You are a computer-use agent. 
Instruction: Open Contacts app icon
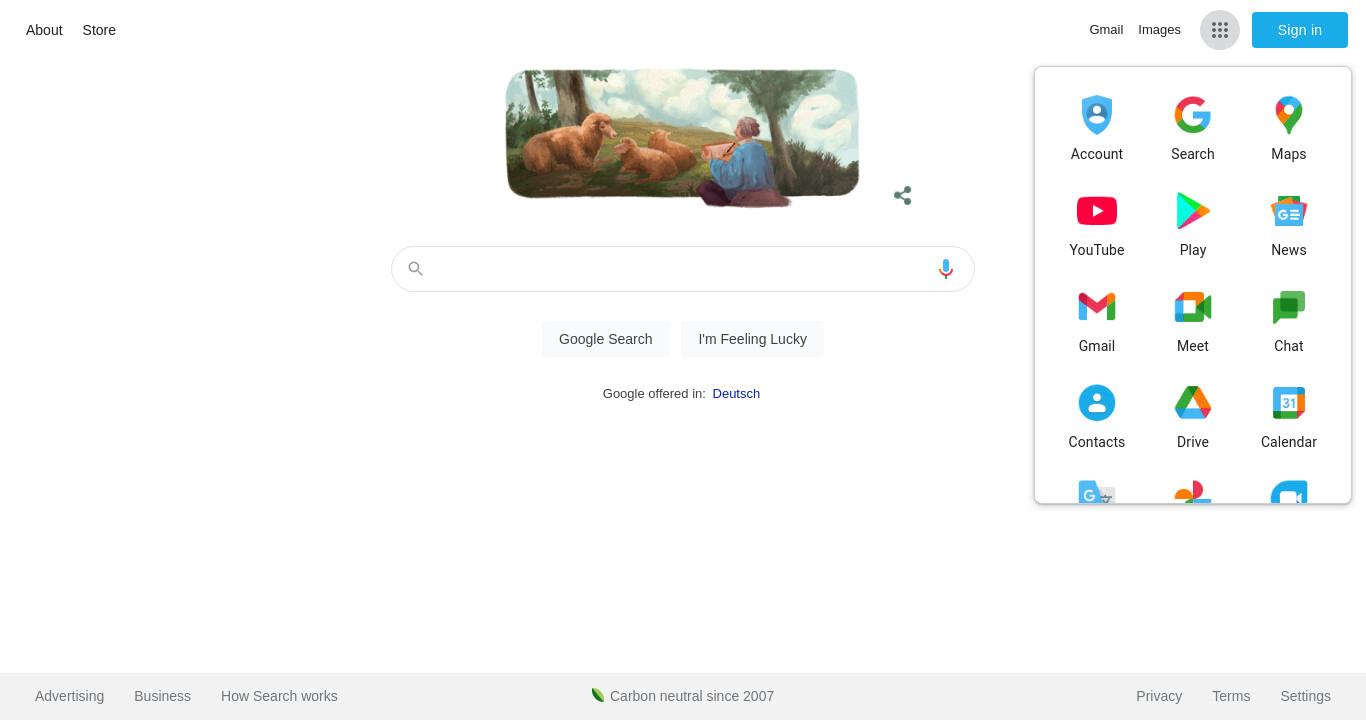point(1097,416)
